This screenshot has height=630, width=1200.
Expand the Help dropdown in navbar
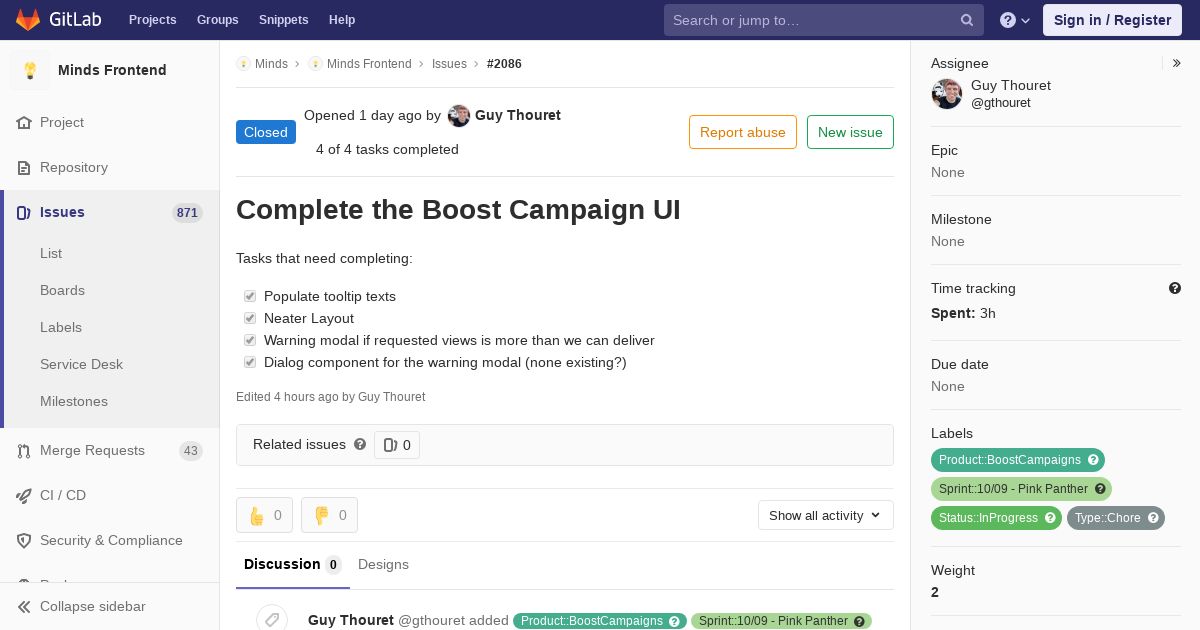1015,20
